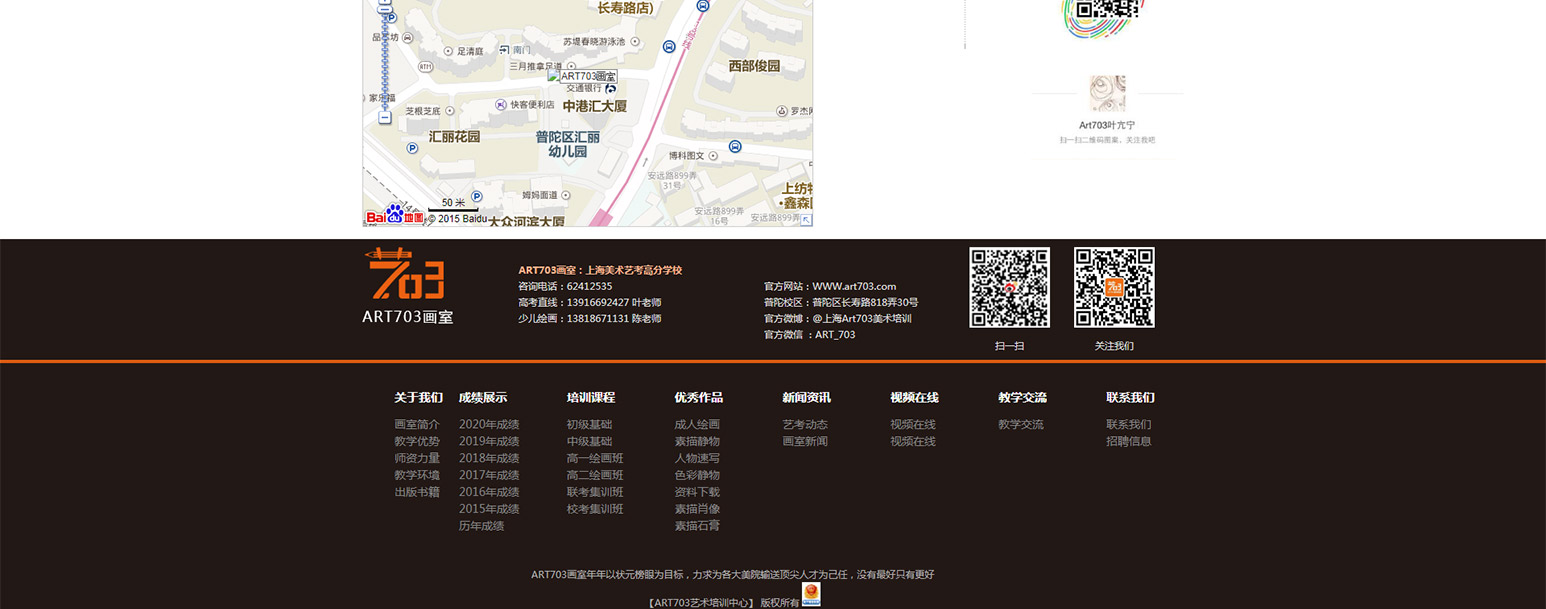The height and width of the screenshot is (609, 1546).
Task: Open the 人物速写 works link
Action: pyautogui.click(x=698, y=458)
